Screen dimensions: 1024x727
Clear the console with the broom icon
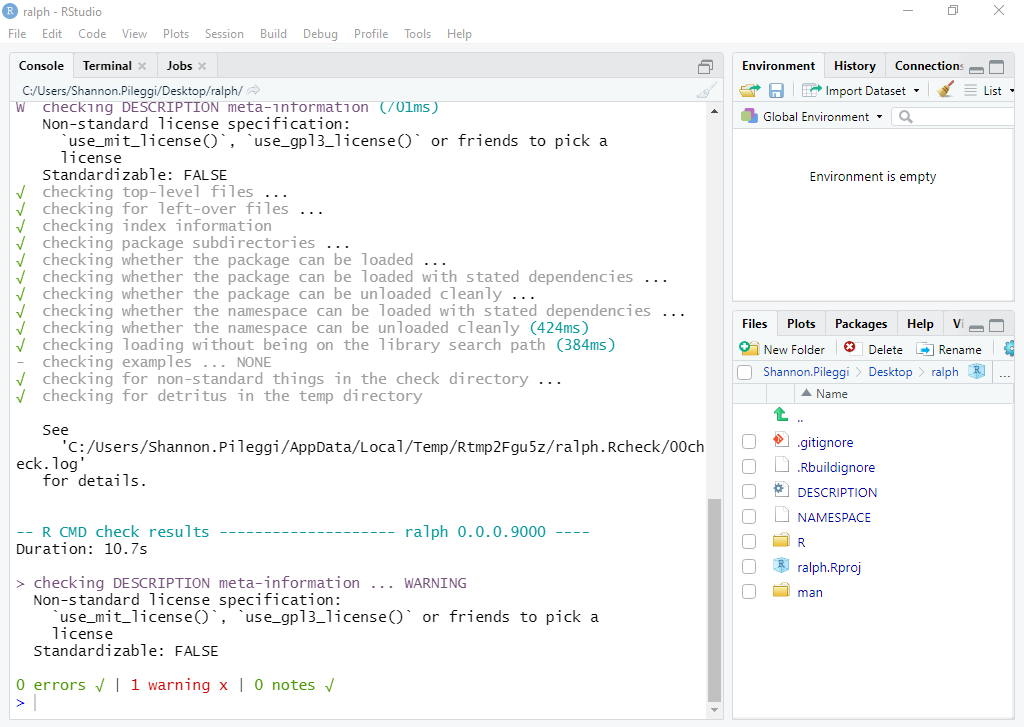(x=706, y=90)
